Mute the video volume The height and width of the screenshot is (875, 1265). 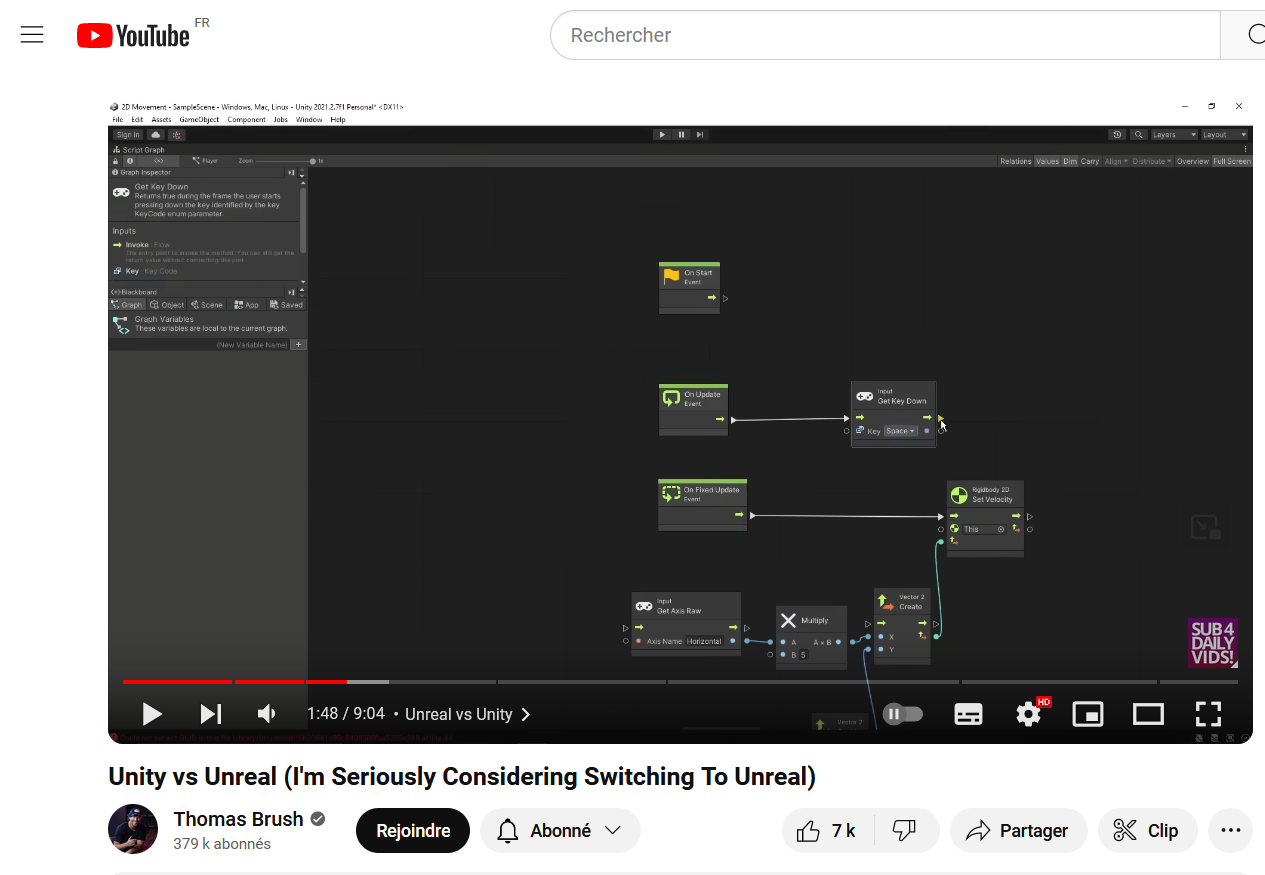tap(267, 714)
